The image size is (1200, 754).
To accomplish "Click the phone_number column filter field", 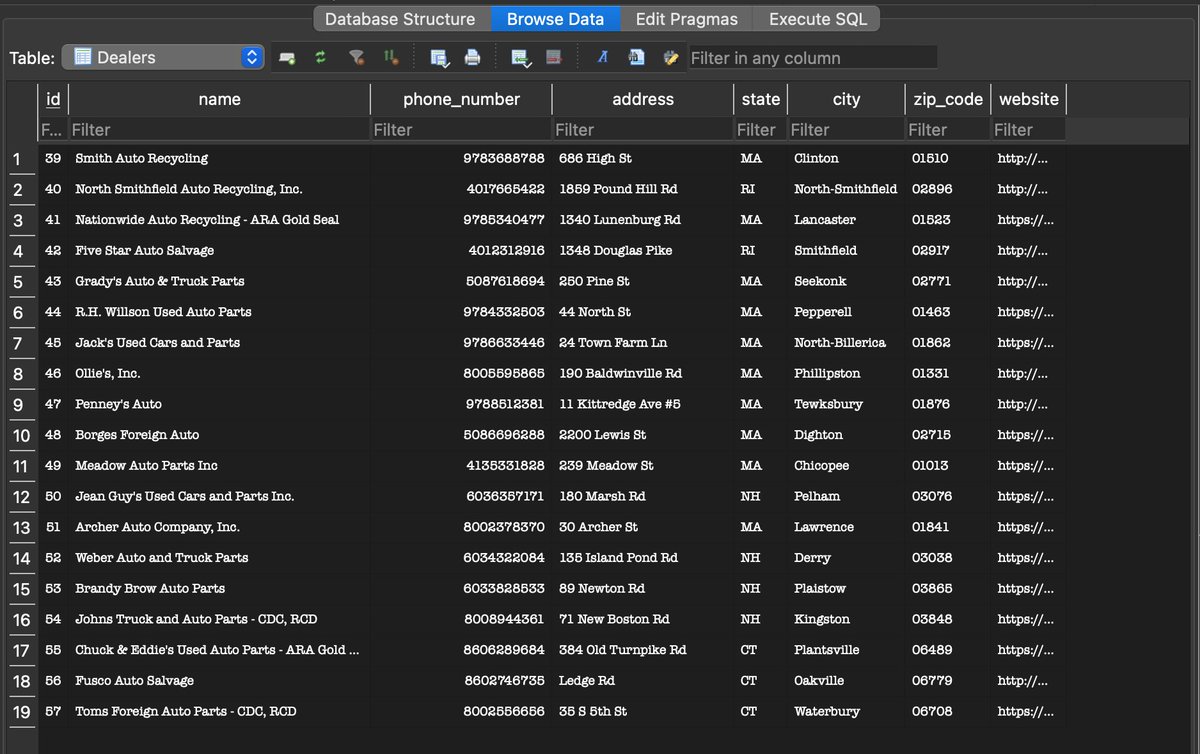I will [461, 129].
